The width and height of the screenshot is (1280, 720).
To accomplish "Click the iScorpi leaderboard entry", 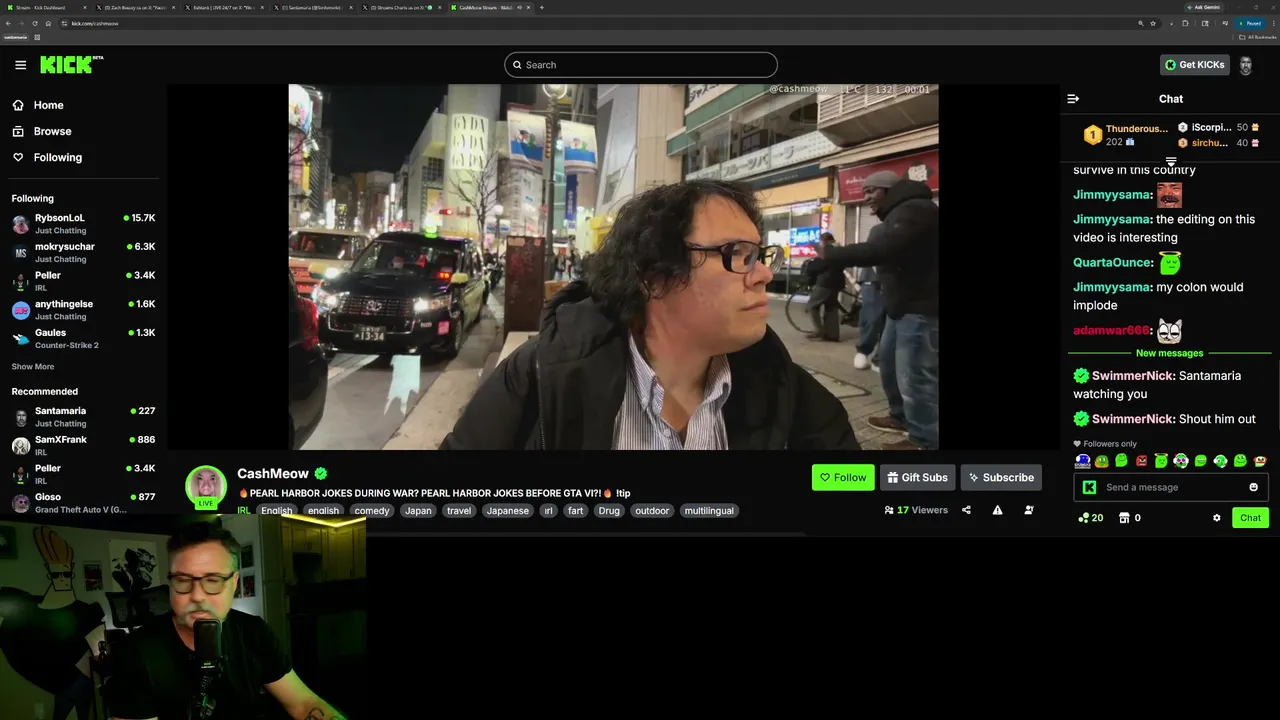I will [1218, 128].
